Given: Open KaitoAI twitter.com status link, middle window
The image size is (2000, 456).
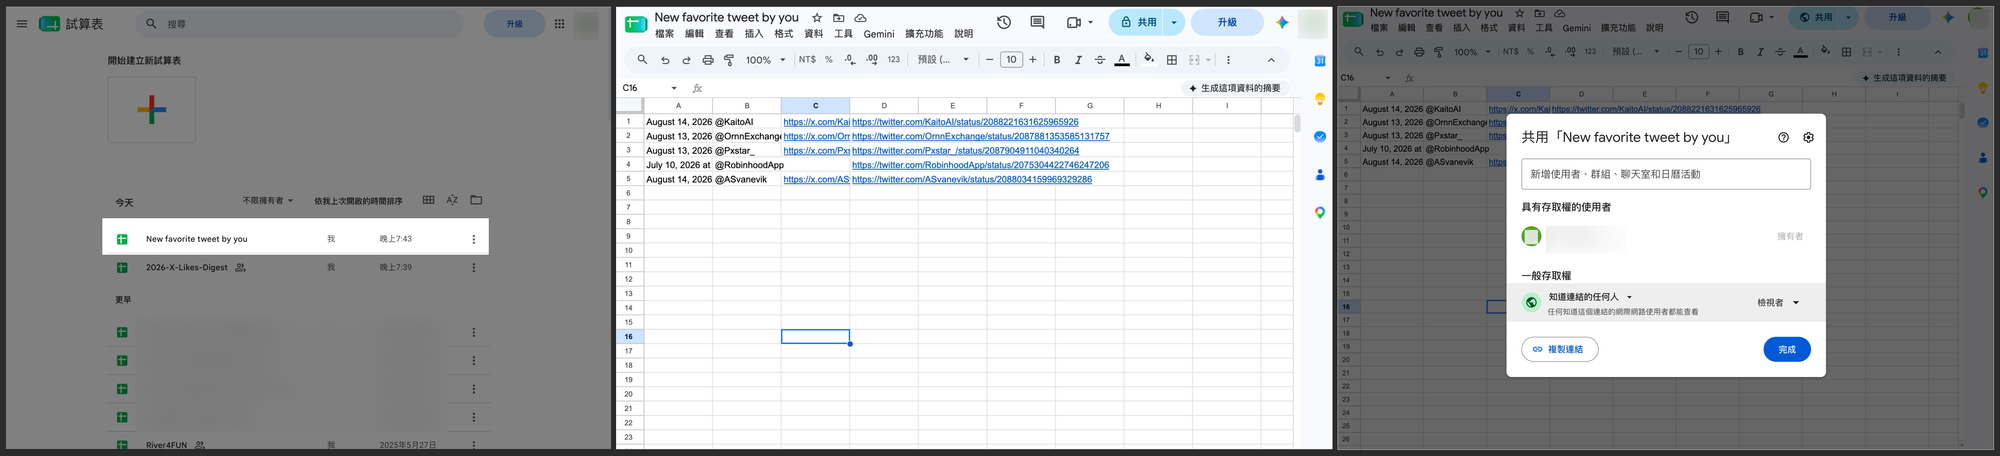Looking at the screenshot, I should [x=965, y=122].
